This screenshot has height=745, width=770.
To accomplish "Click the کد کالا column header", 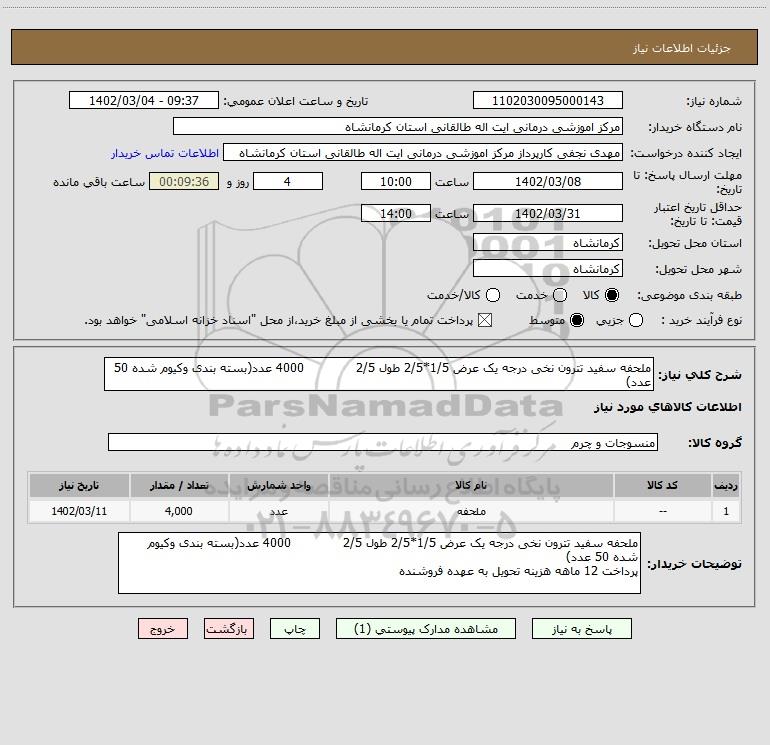I will pyautogui.click(x=662, y=485).
